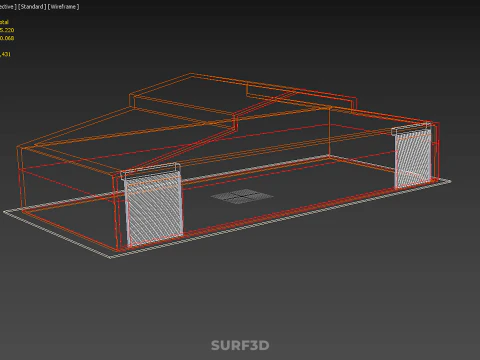Click the yellow 431 statistics value
Viewport: 480px width, 360px height.
[x=6, y=54]
